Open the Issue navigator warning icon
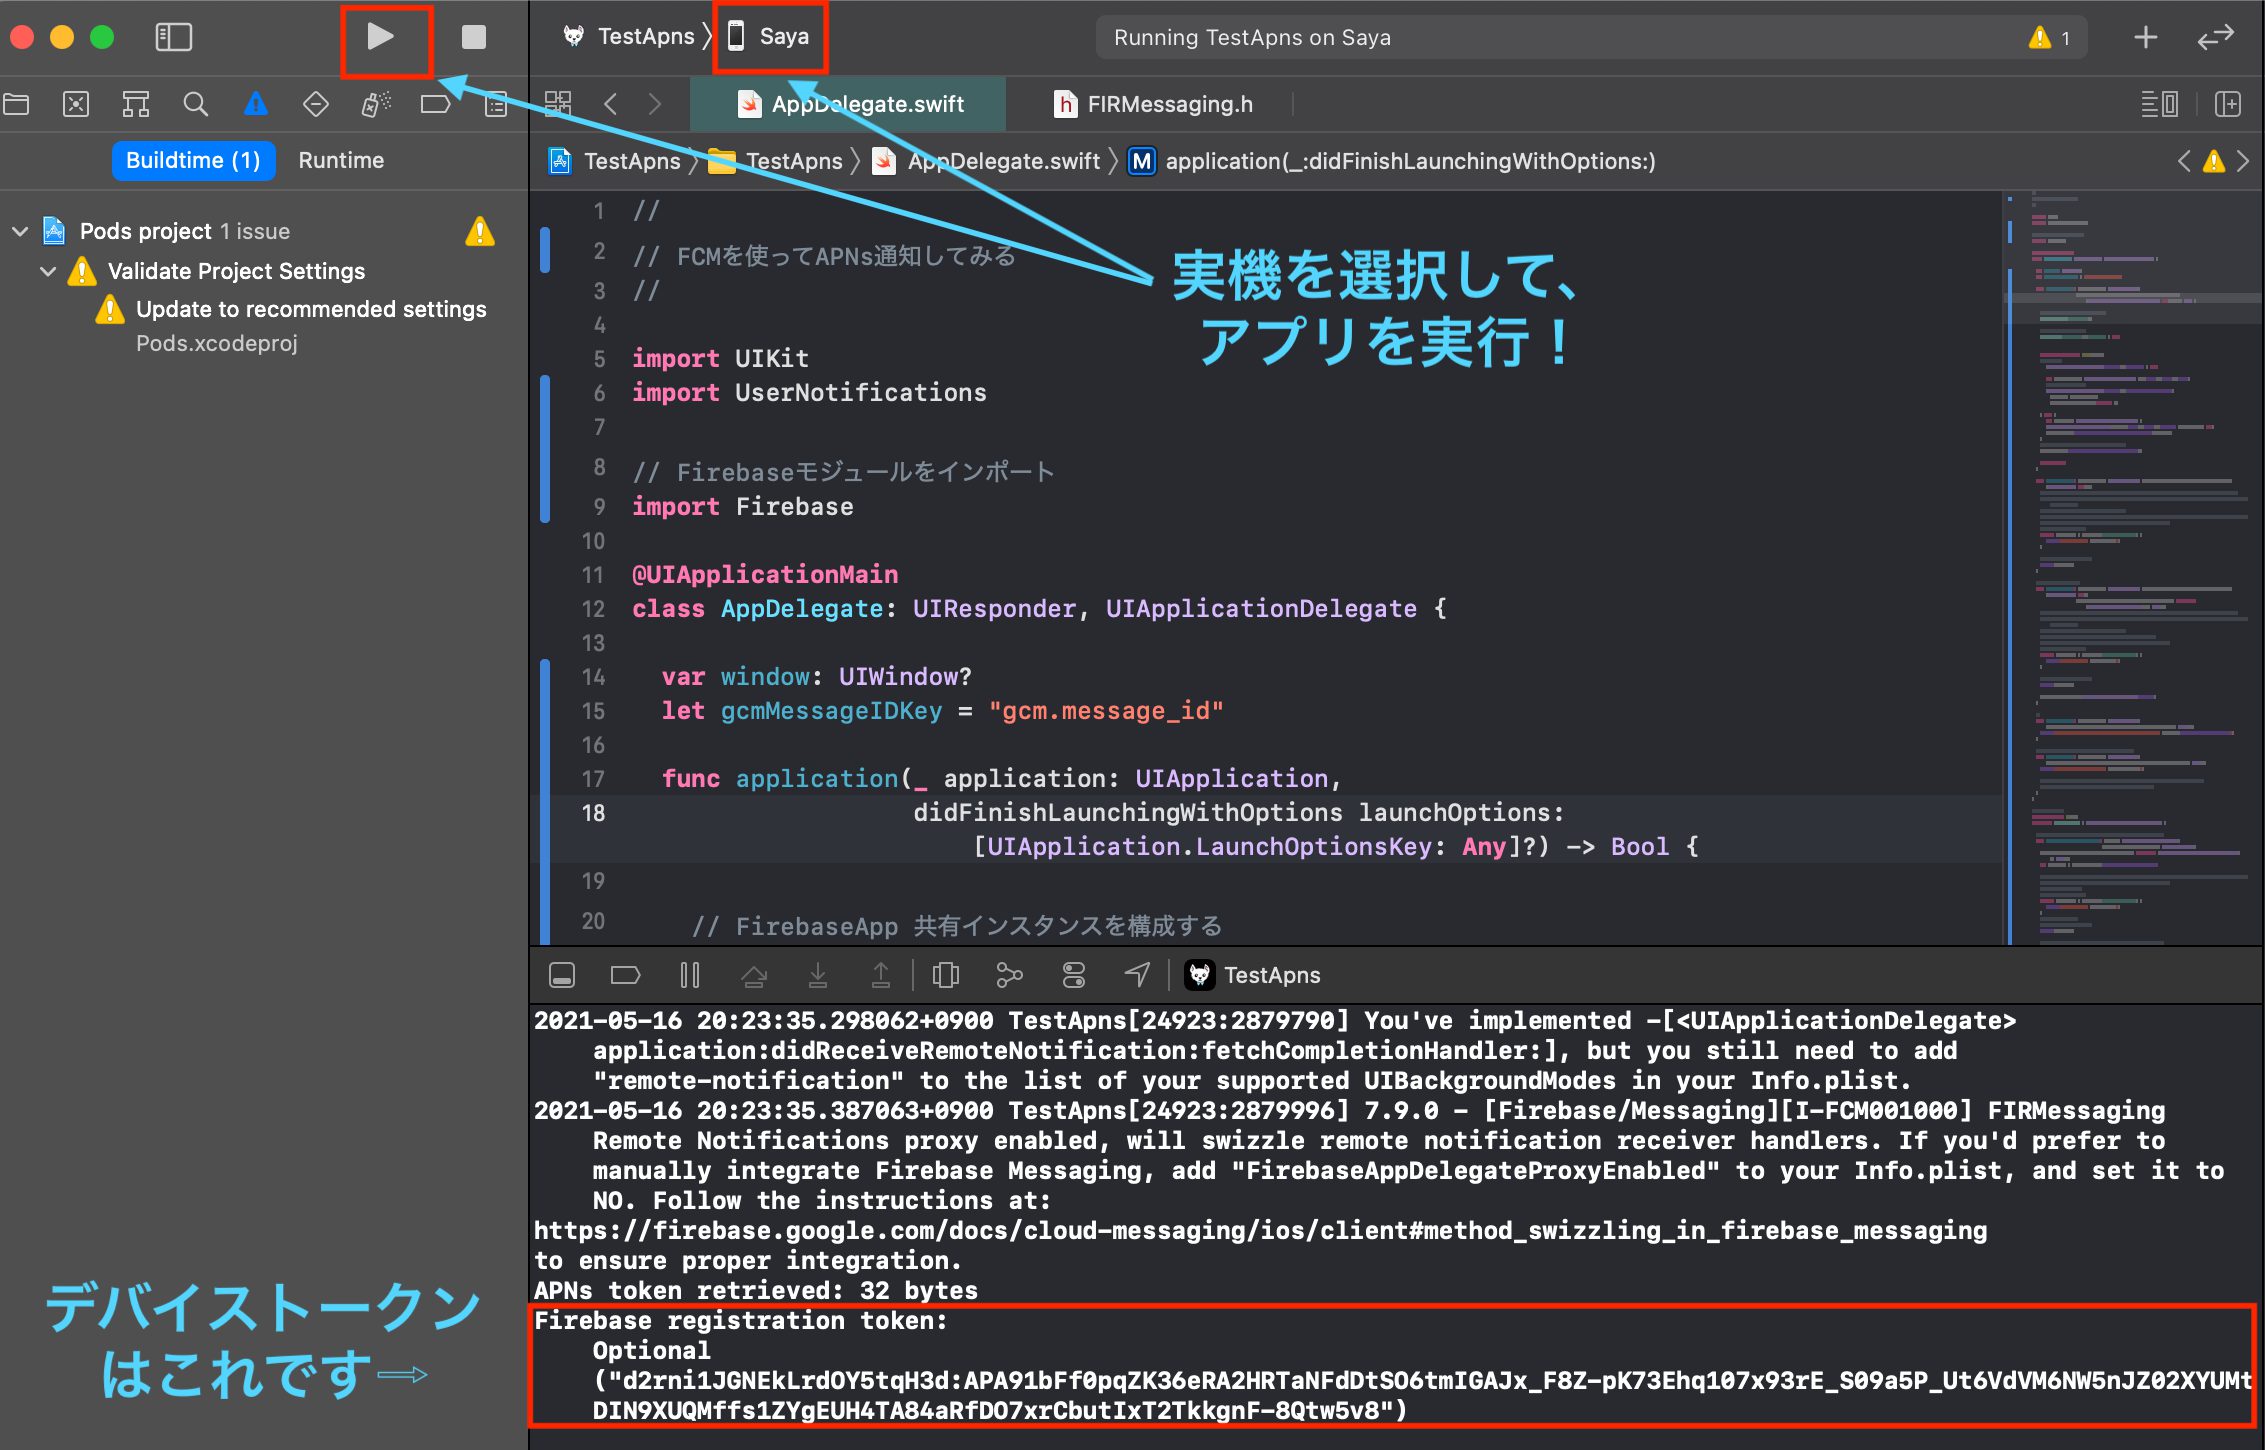2265x1450 pixels. coord(256,104)
